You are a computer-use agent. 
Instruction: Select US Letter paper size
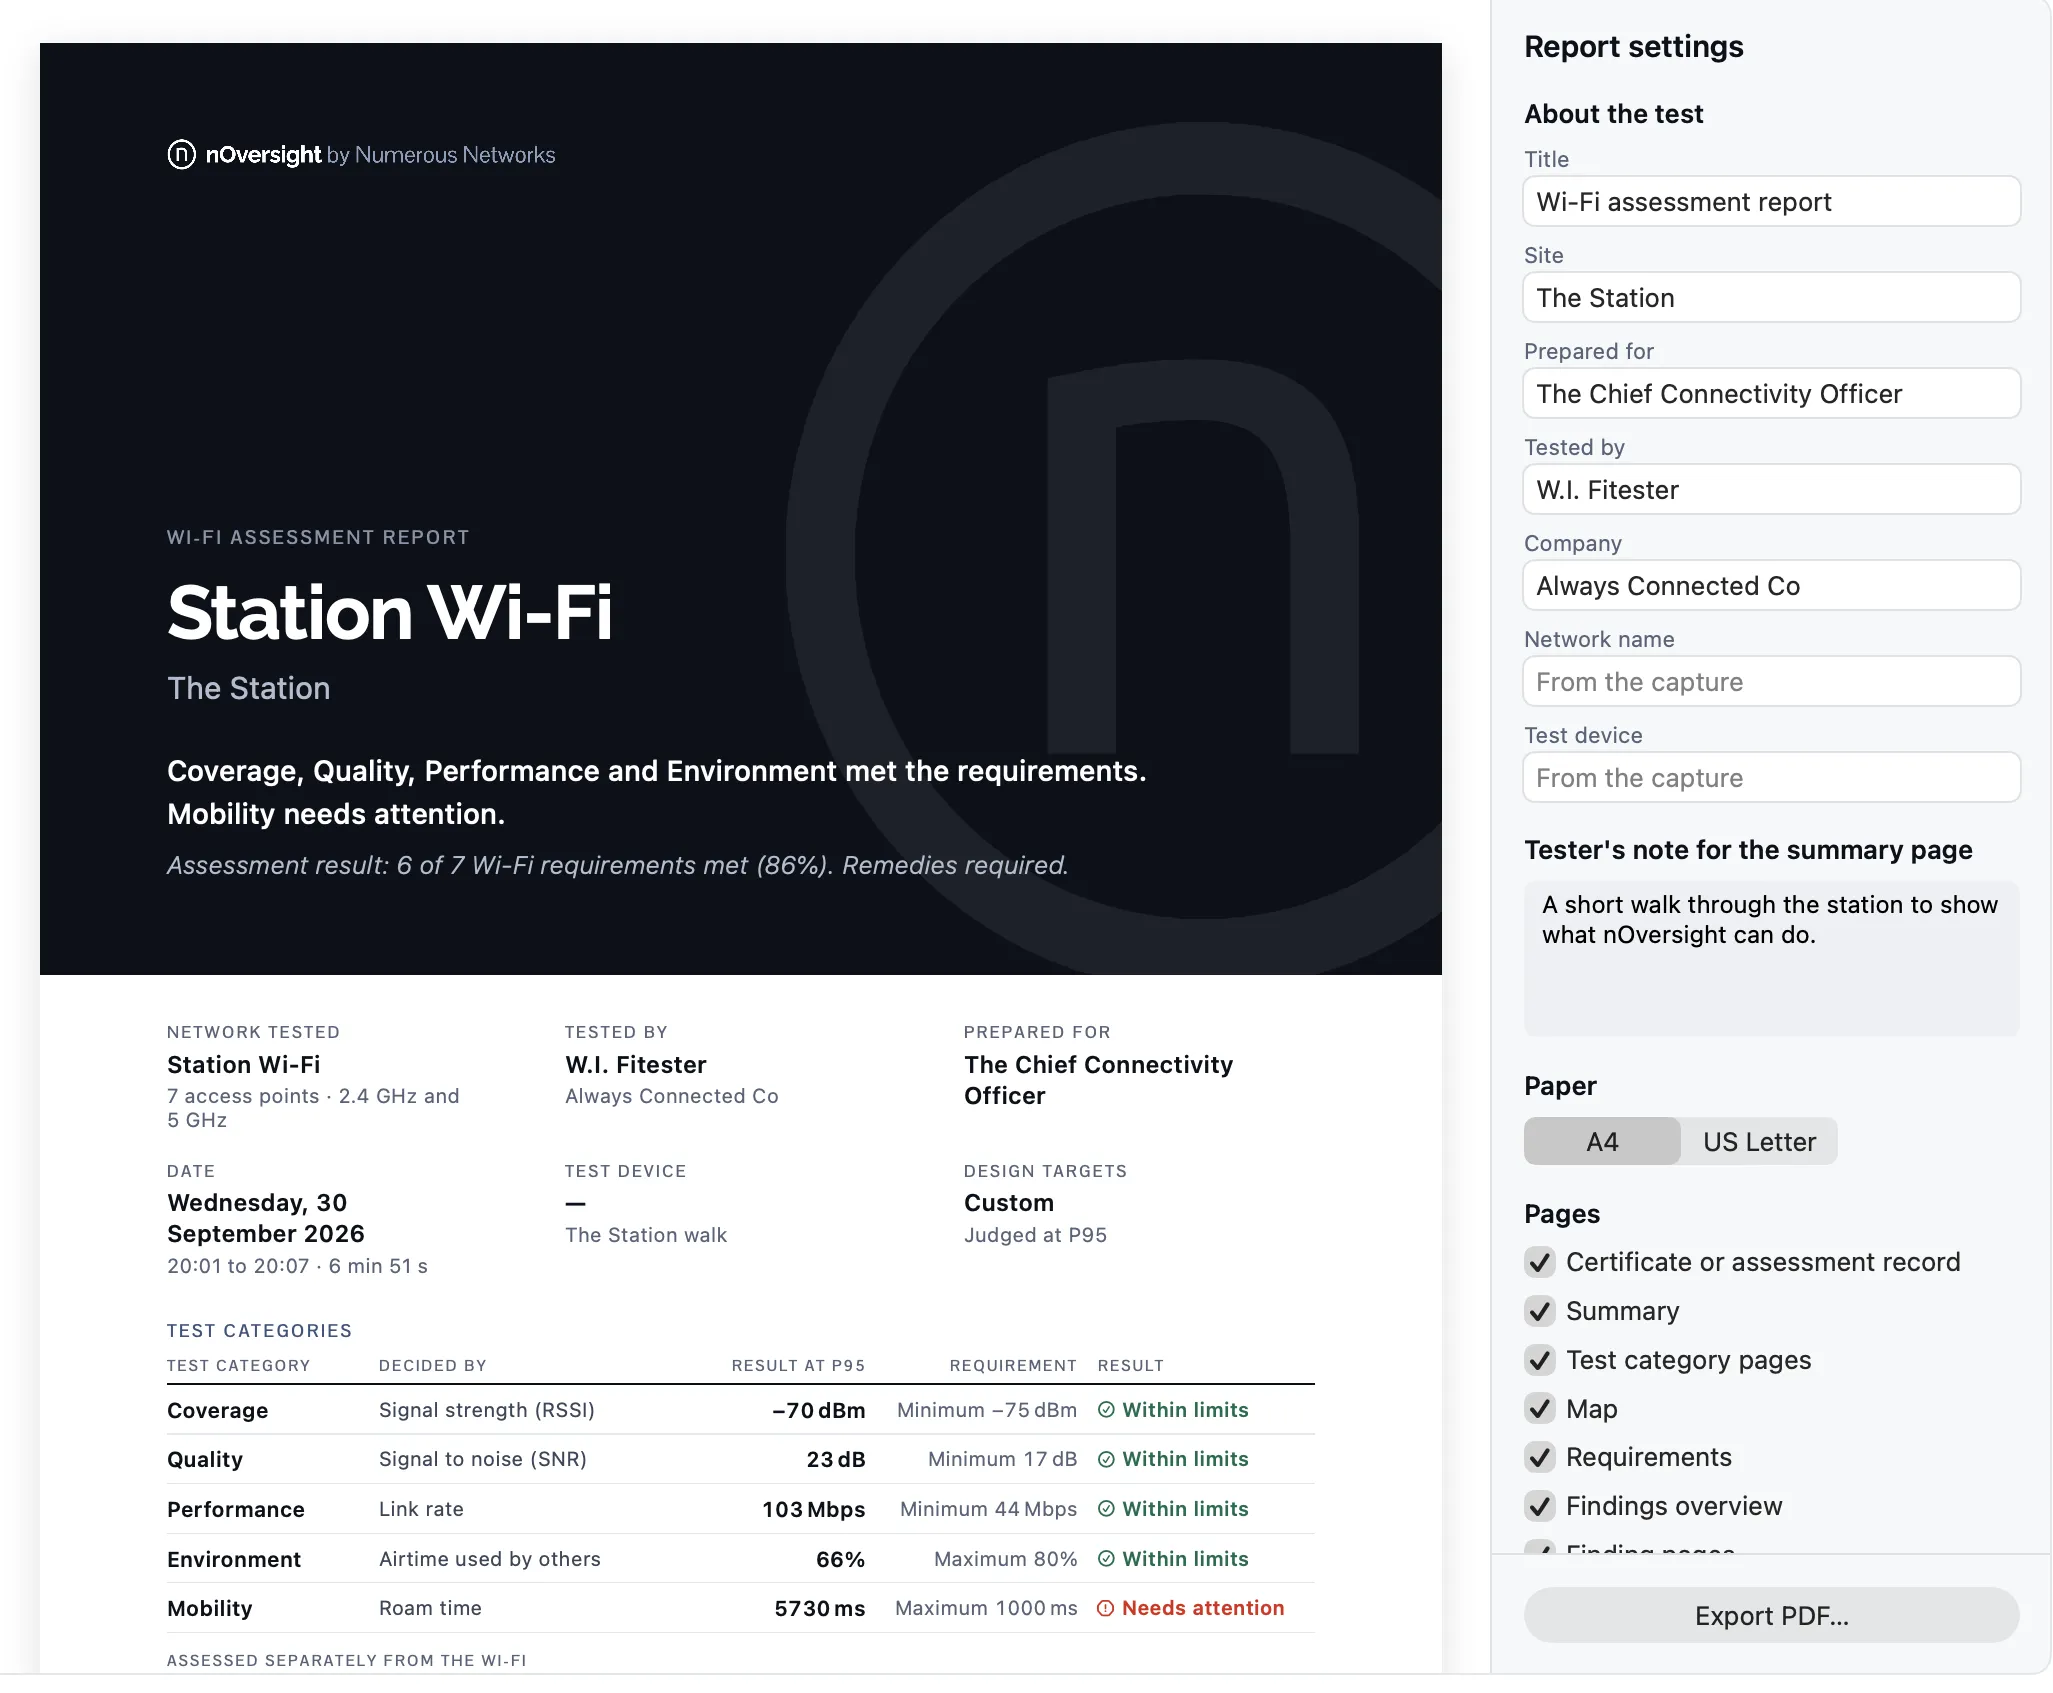coord(1759,1141)
